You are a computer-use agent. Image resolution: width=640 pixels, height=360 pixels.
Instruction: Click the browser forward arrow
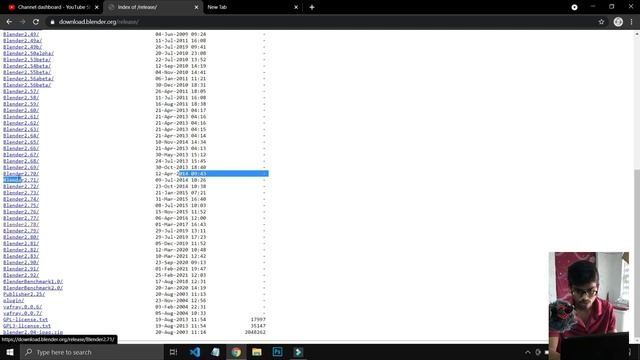pos(22,22)
